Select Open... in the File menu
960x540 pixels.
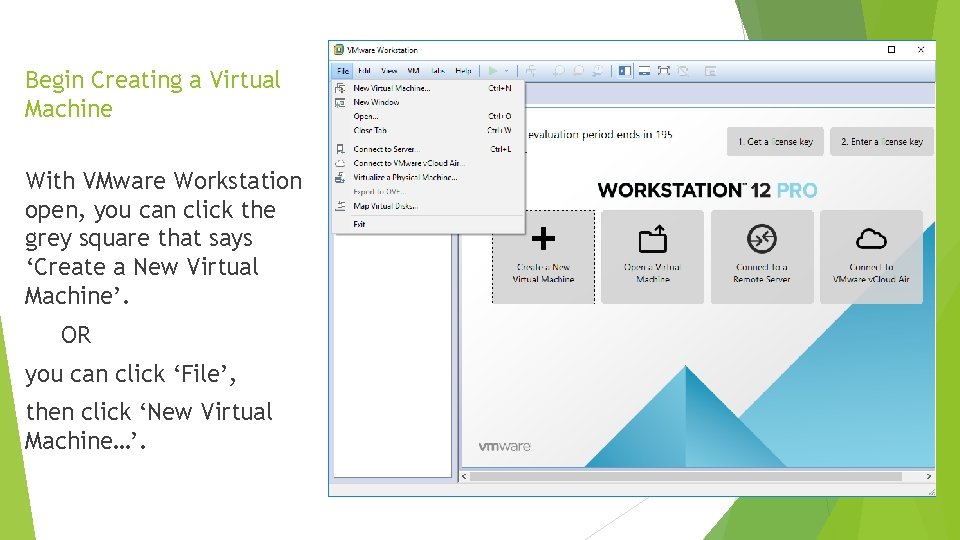[428, 116]
